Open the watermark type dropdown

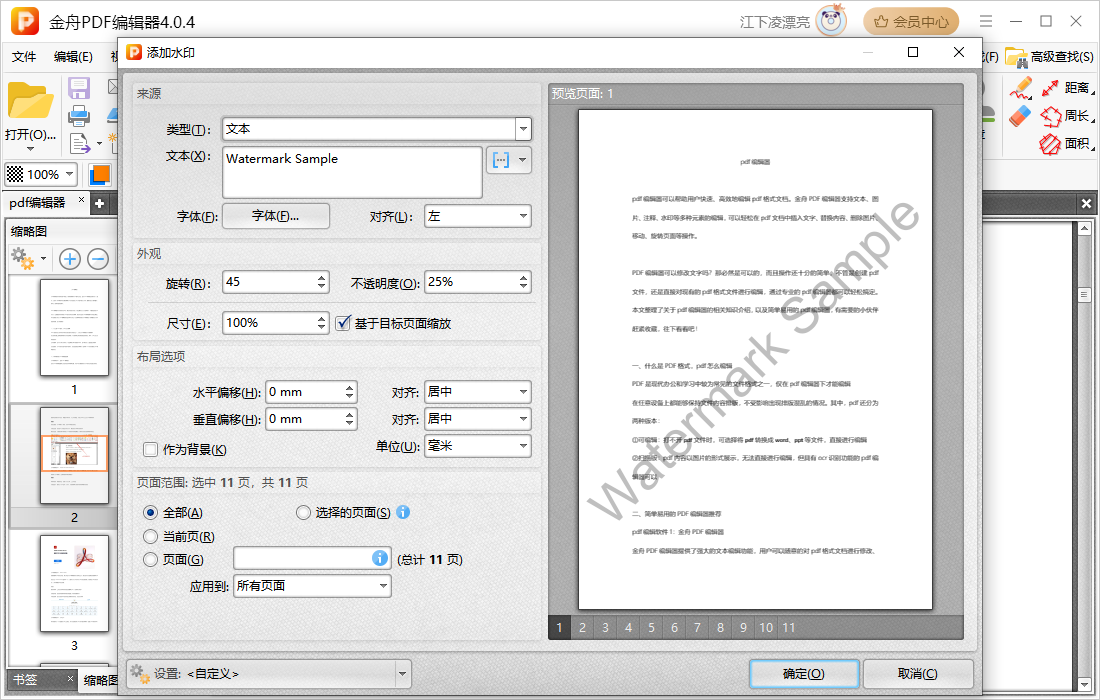[x=377, y=129]
